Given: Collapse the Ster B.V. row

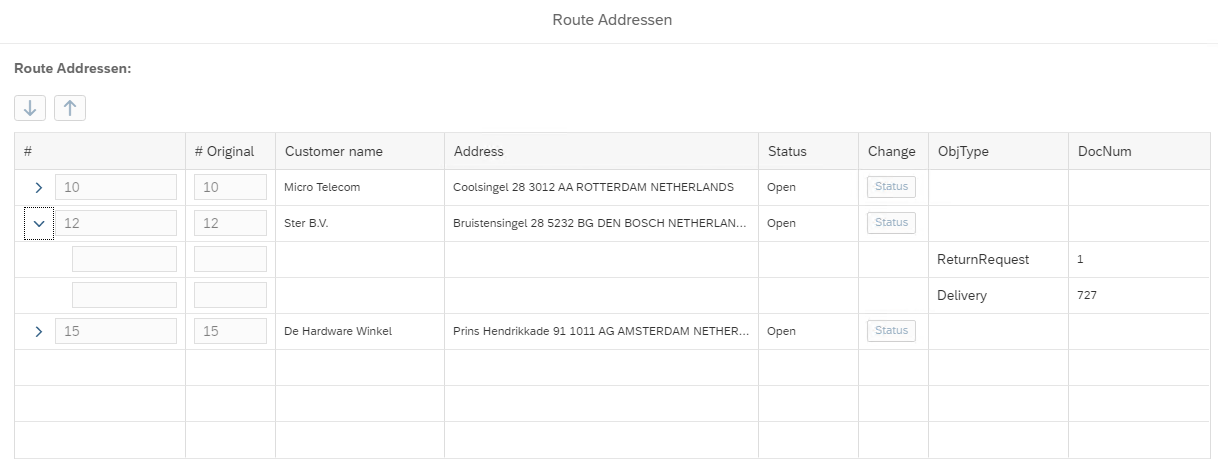Looking at the screenshot, I should tap(38, 224).
